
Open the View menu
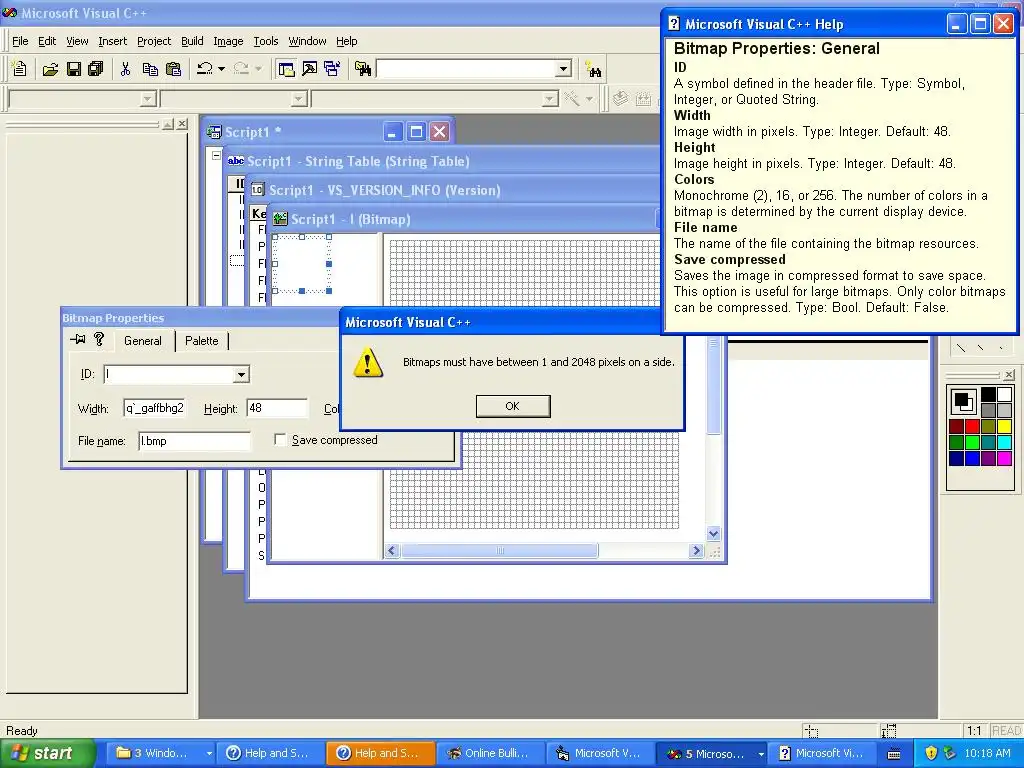(x=77, y=41)
